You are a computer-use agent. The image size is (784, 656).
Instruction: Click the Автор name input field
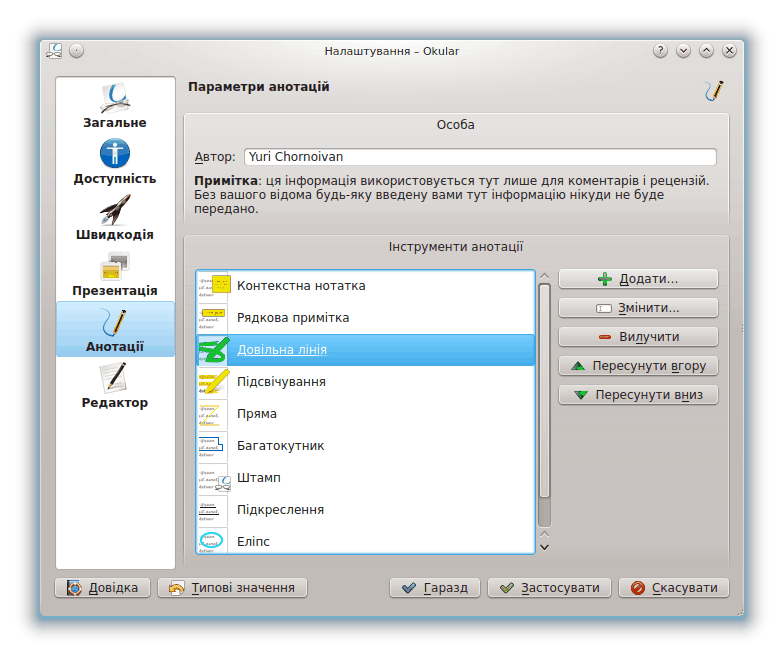click(480, 157)
